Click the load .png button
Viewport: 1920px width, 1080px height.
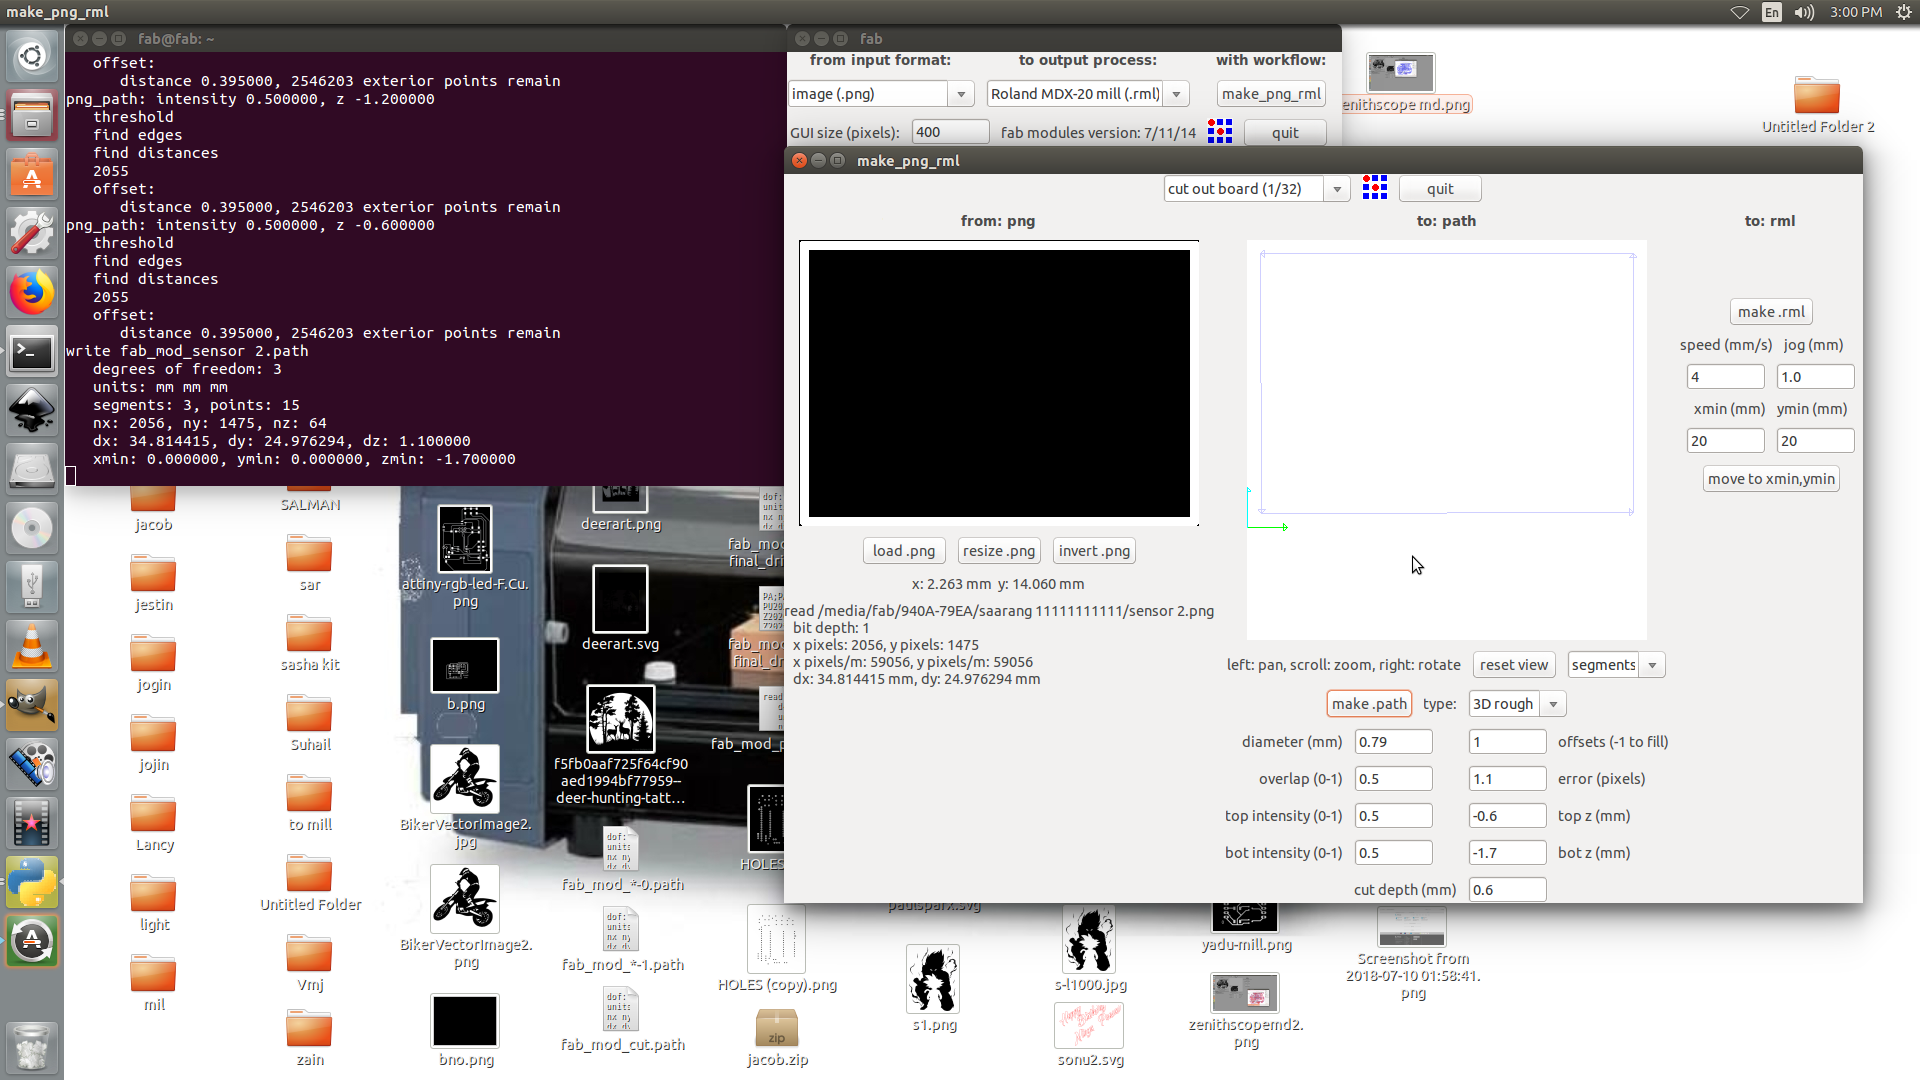point(904,551)
